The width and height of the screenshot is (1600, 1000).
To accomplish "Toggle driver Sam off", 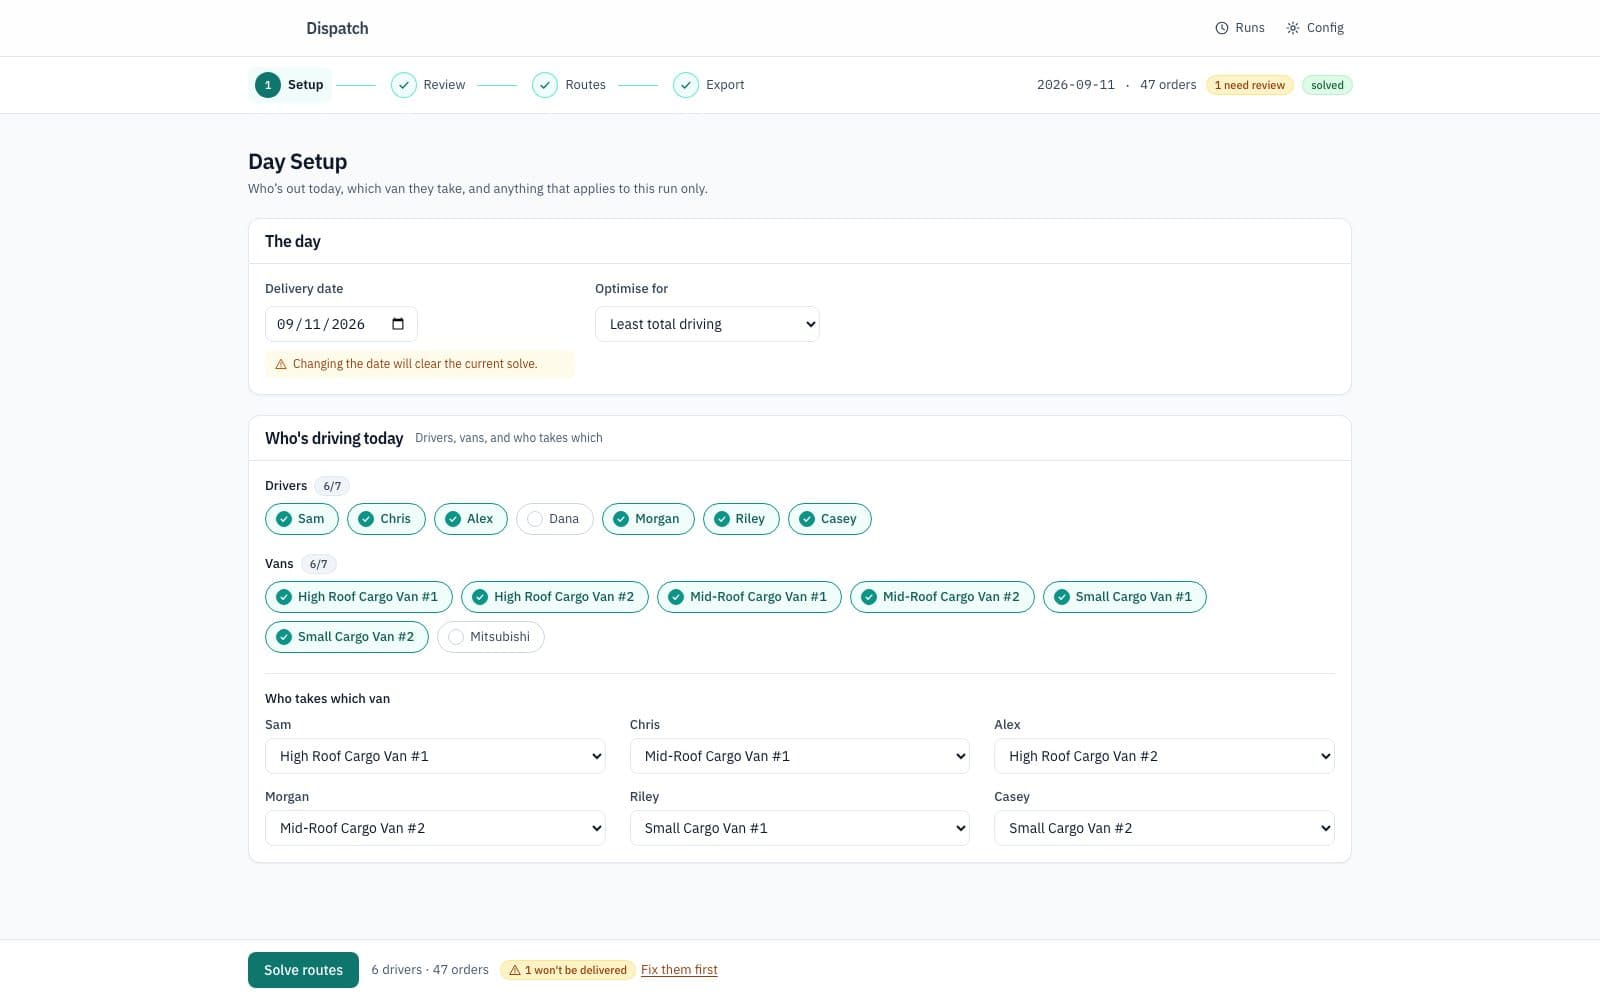I will (302, 519).
